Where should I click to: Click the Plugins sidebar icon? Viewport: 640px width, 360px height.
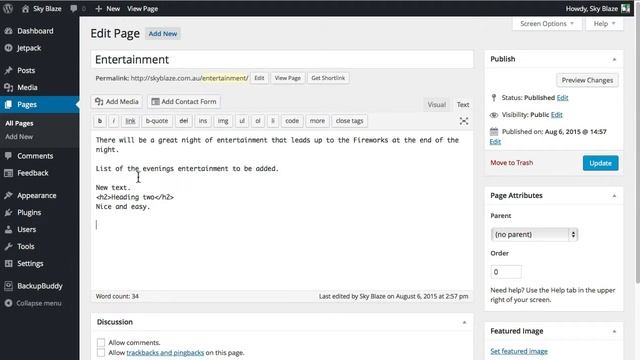(9, 213)
